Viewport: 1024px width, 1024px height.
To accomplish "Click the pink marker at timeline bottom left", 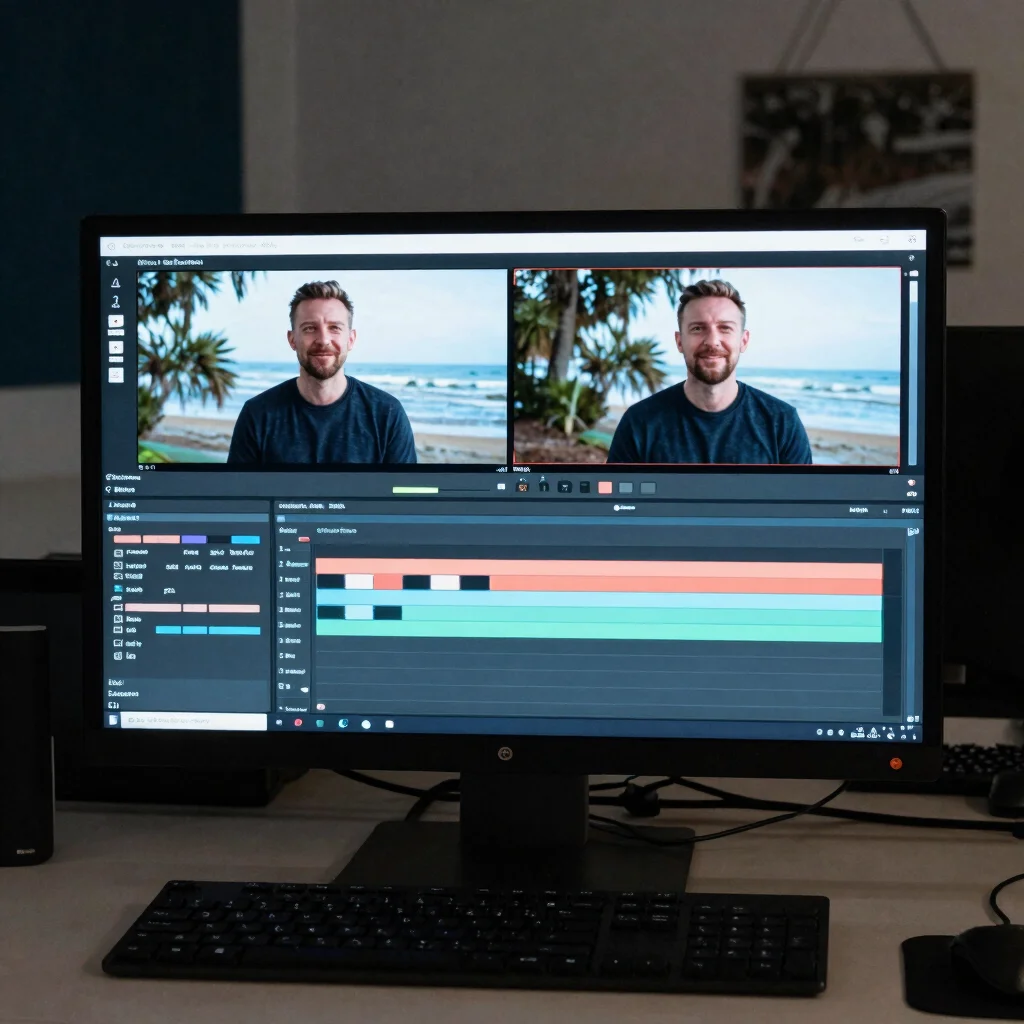I will tap(321, 707).
